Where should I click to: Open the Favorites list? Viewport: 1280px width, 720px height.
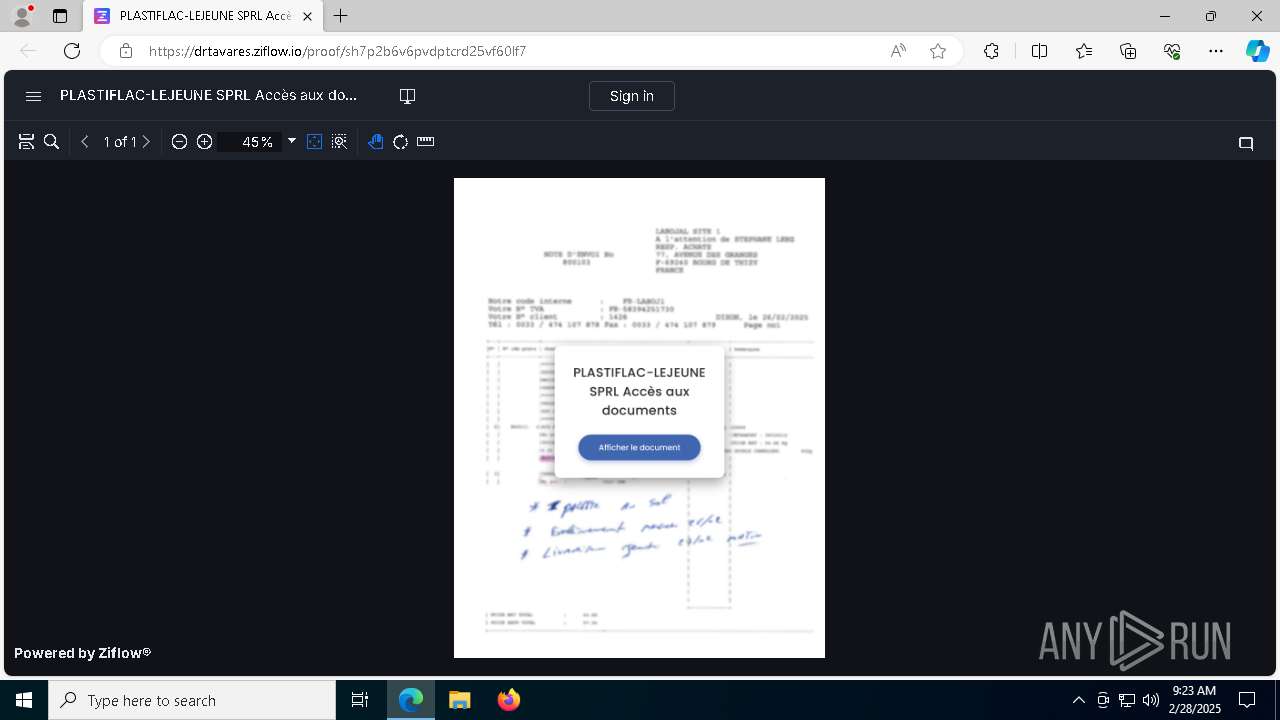(x=1084, y=51)
